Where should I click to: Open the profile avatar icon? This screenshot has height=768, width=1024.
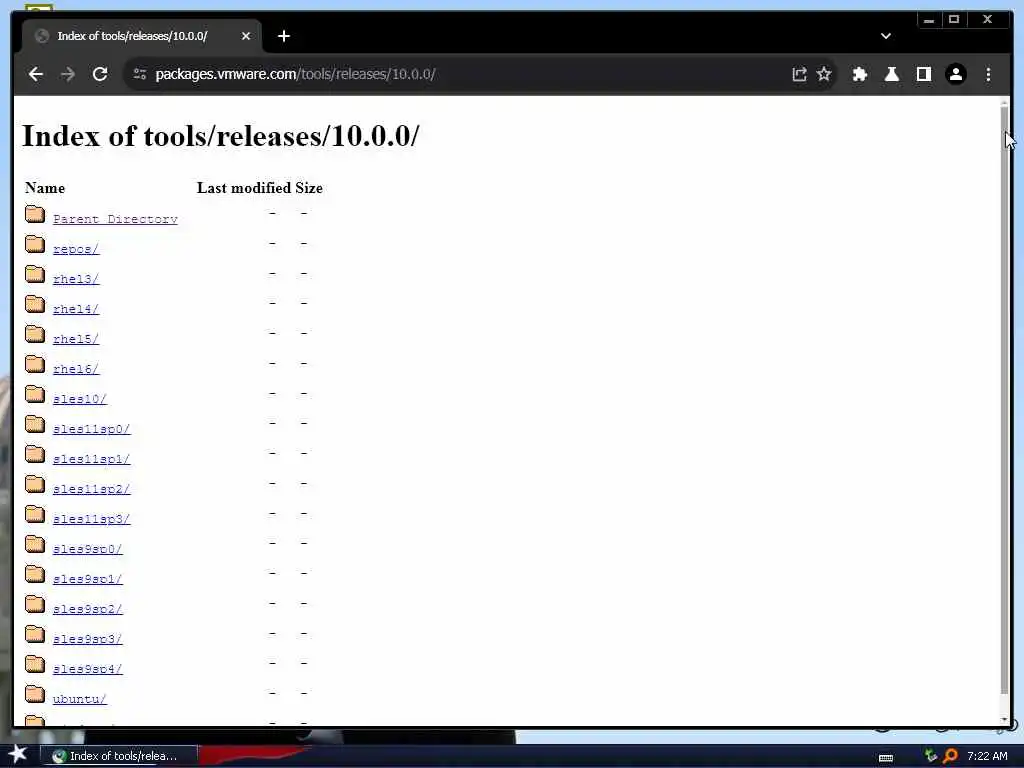pyautogui.click(x=955, y=74)
